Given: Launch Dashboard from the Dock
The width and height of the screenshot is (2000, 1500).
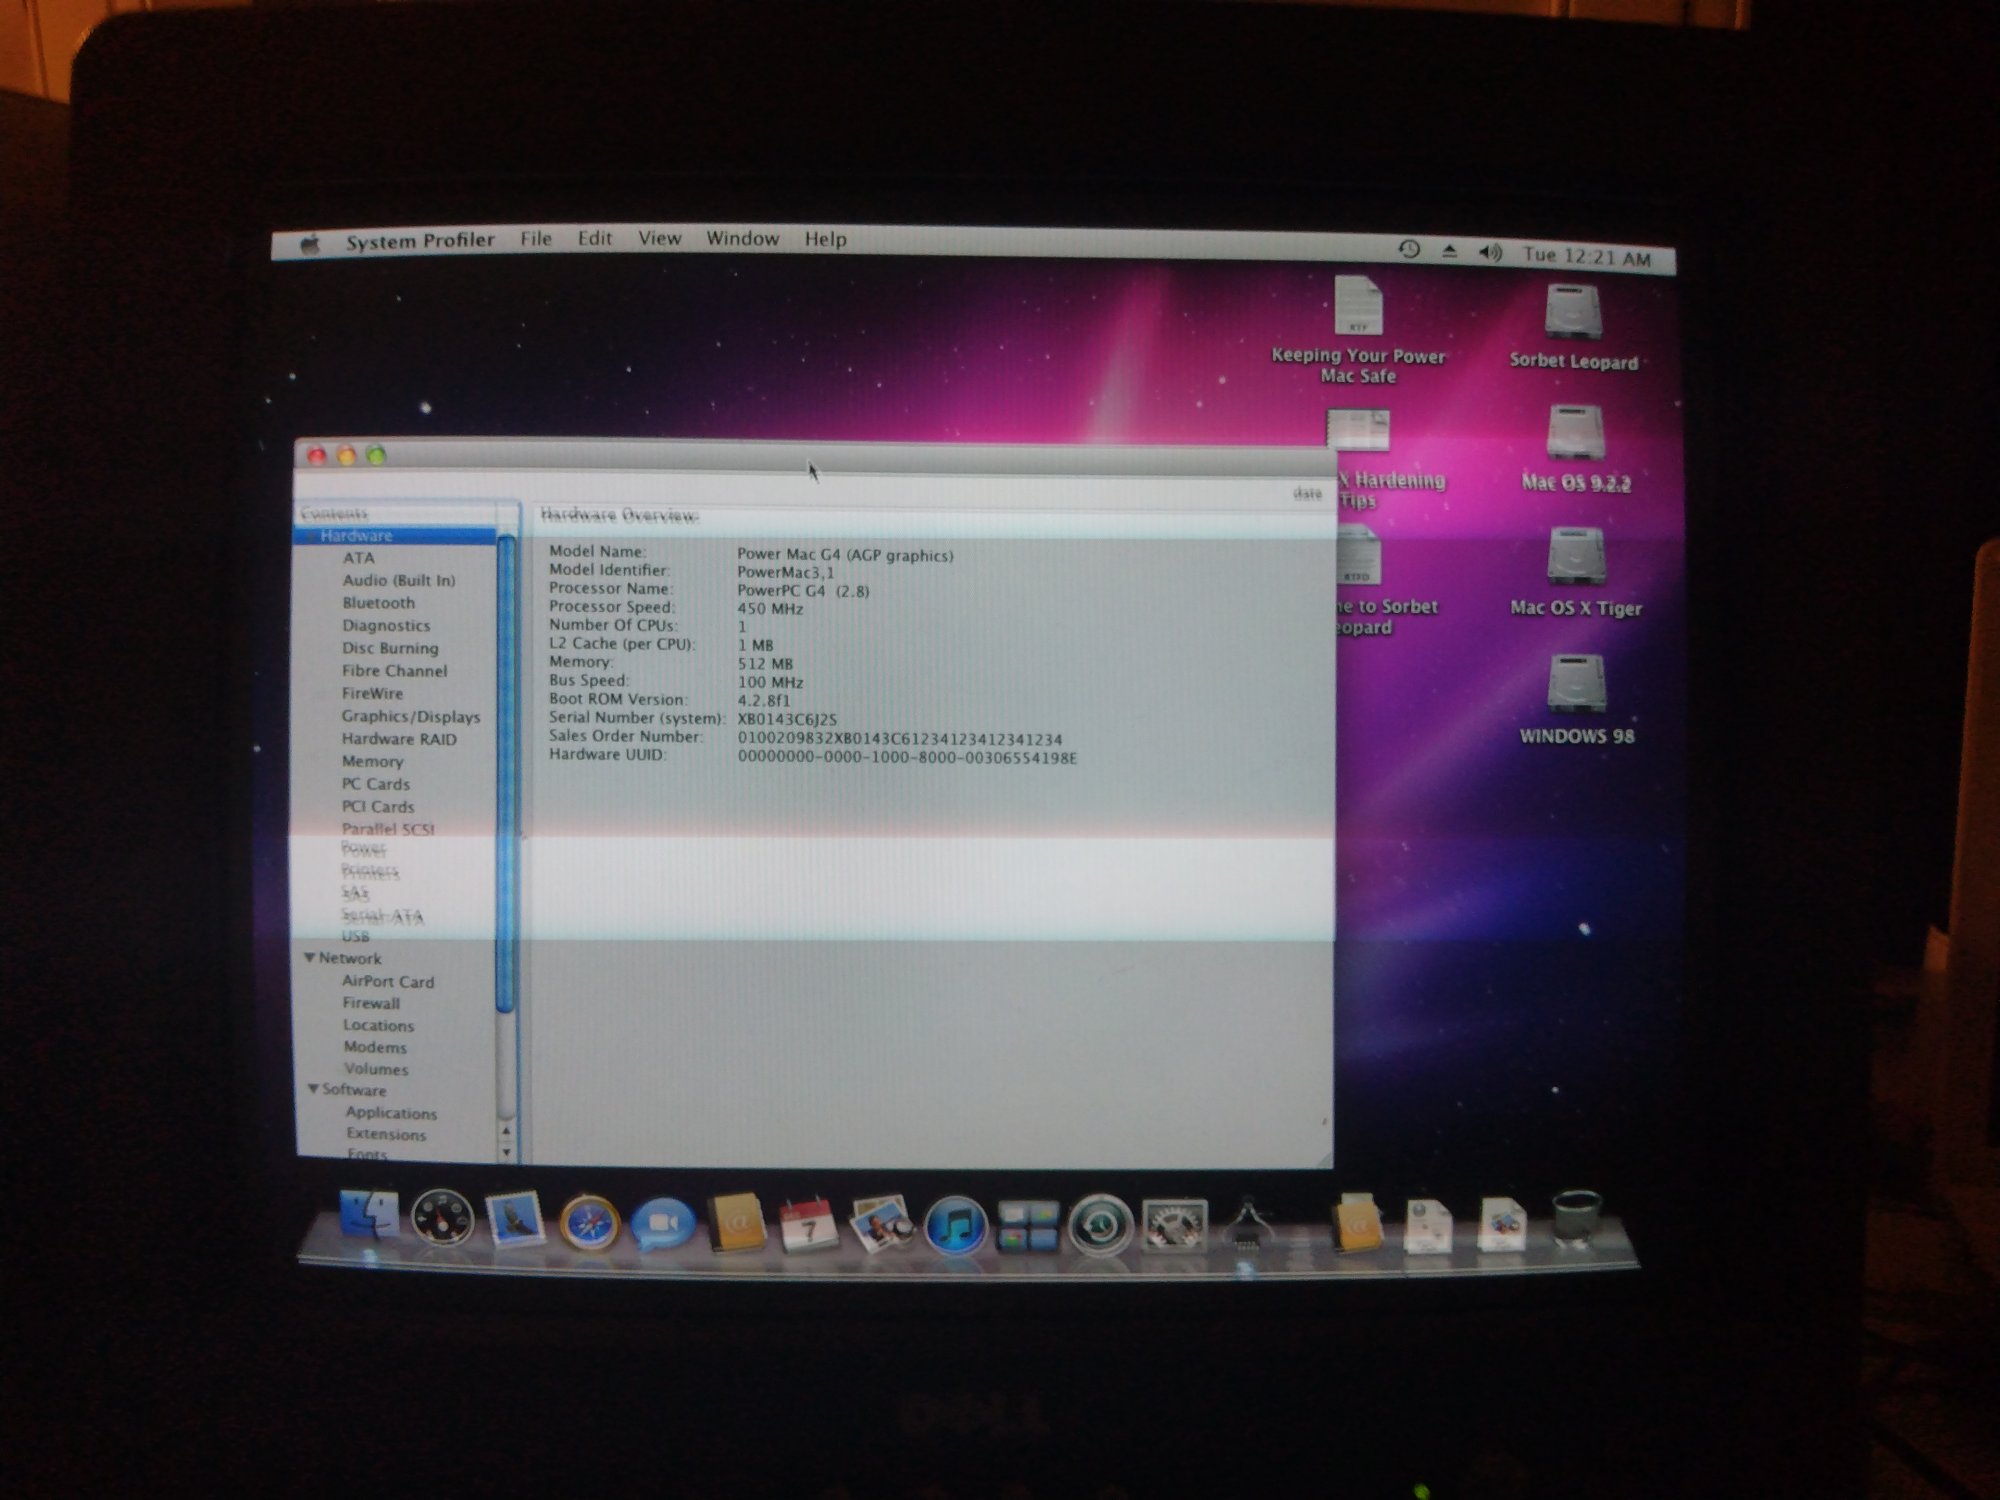Looking at the screenshot, I should tap(442, 1220).
